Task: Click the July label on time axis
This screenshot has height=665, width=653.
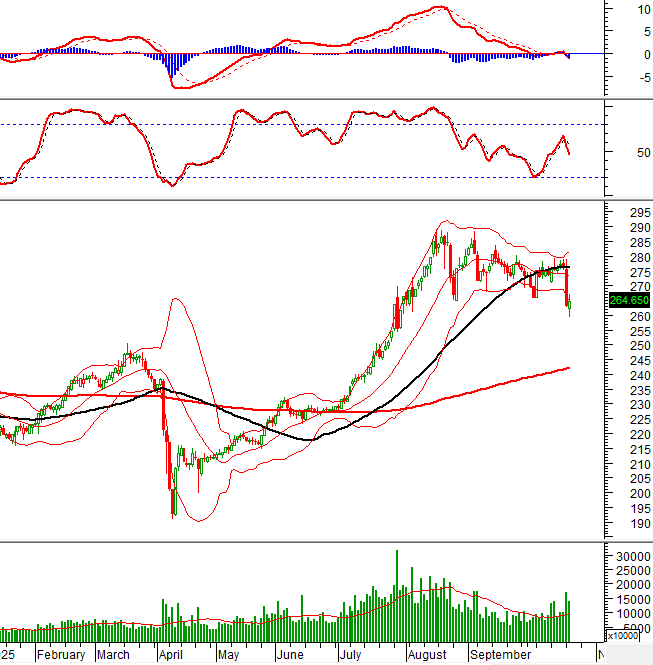Action: pyautogui.click(x=350, y=655)
